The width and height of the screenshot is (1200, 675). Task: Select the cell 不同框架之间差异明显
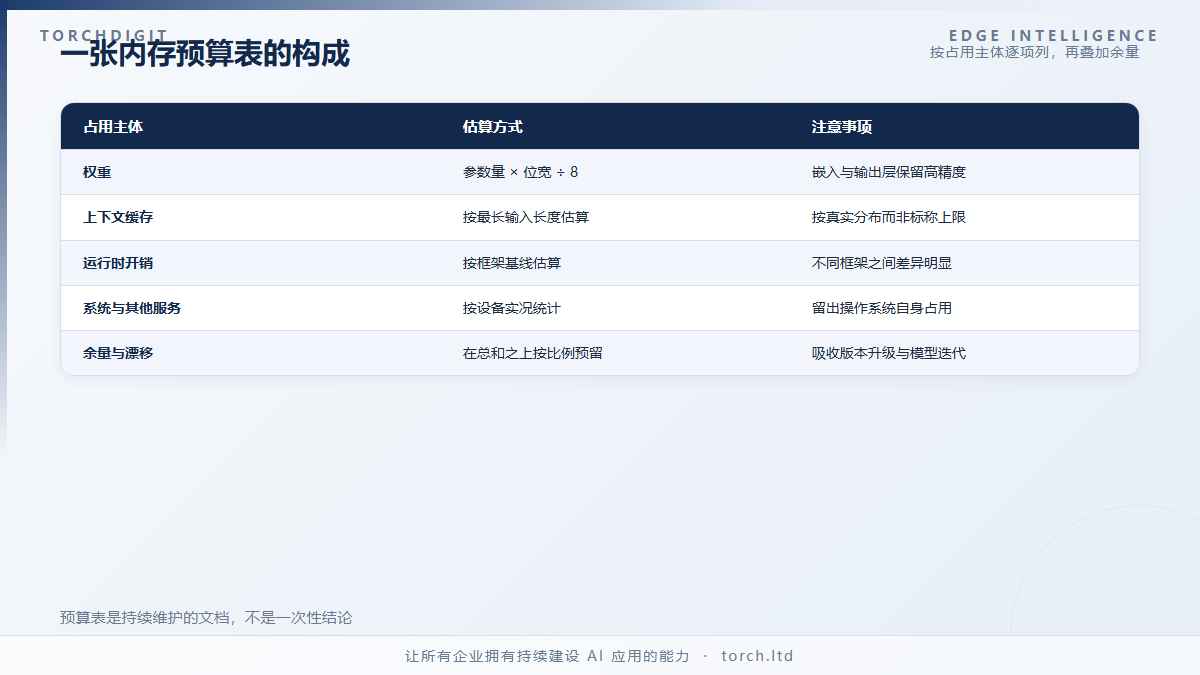point(882,263)
